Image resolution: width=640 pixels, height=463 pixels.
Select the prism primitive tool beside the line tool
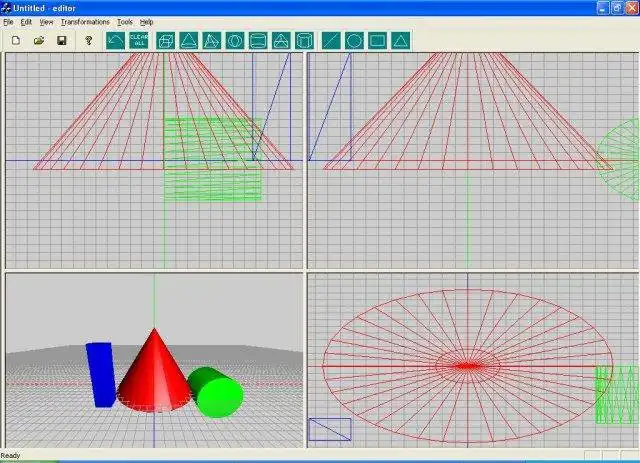pos(304,41)
